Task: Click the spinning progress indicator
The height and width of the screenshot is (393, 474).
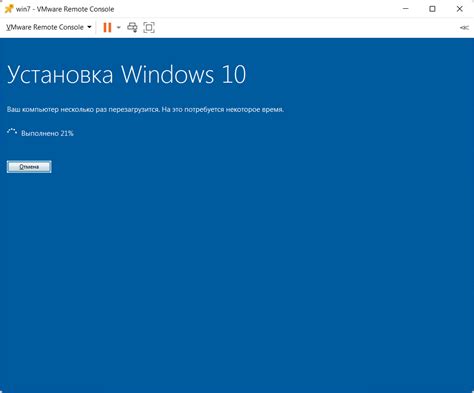Action: pos(12,132)
